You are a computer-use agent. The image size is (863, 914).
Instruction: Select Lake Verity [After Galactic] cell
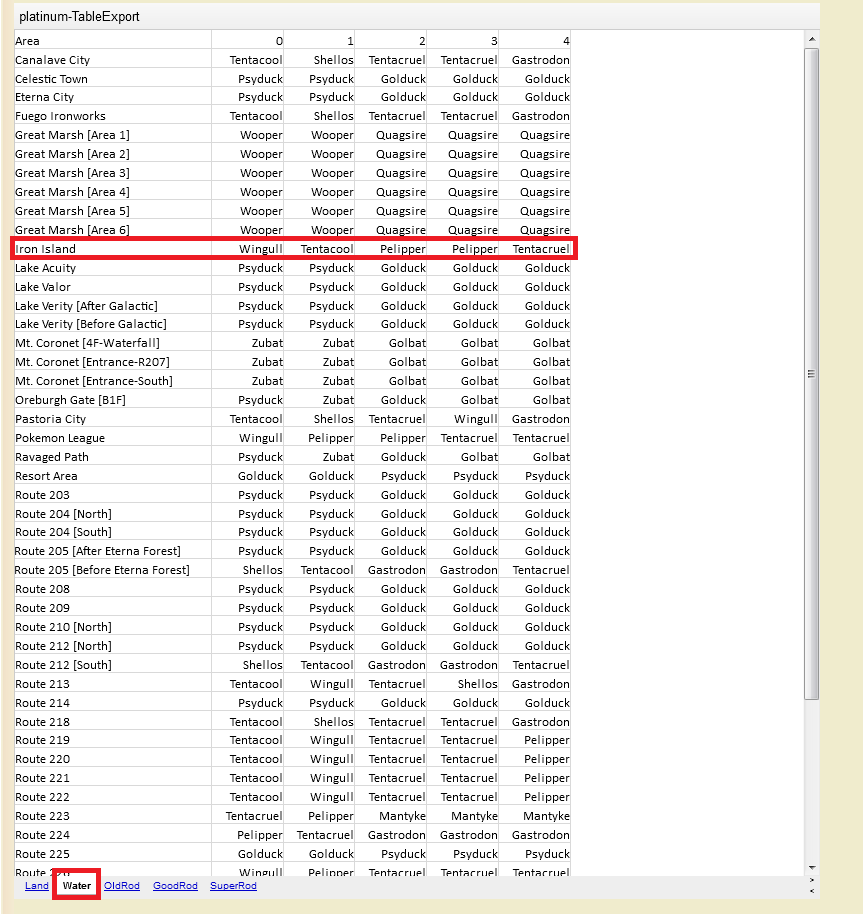(112, 306)
